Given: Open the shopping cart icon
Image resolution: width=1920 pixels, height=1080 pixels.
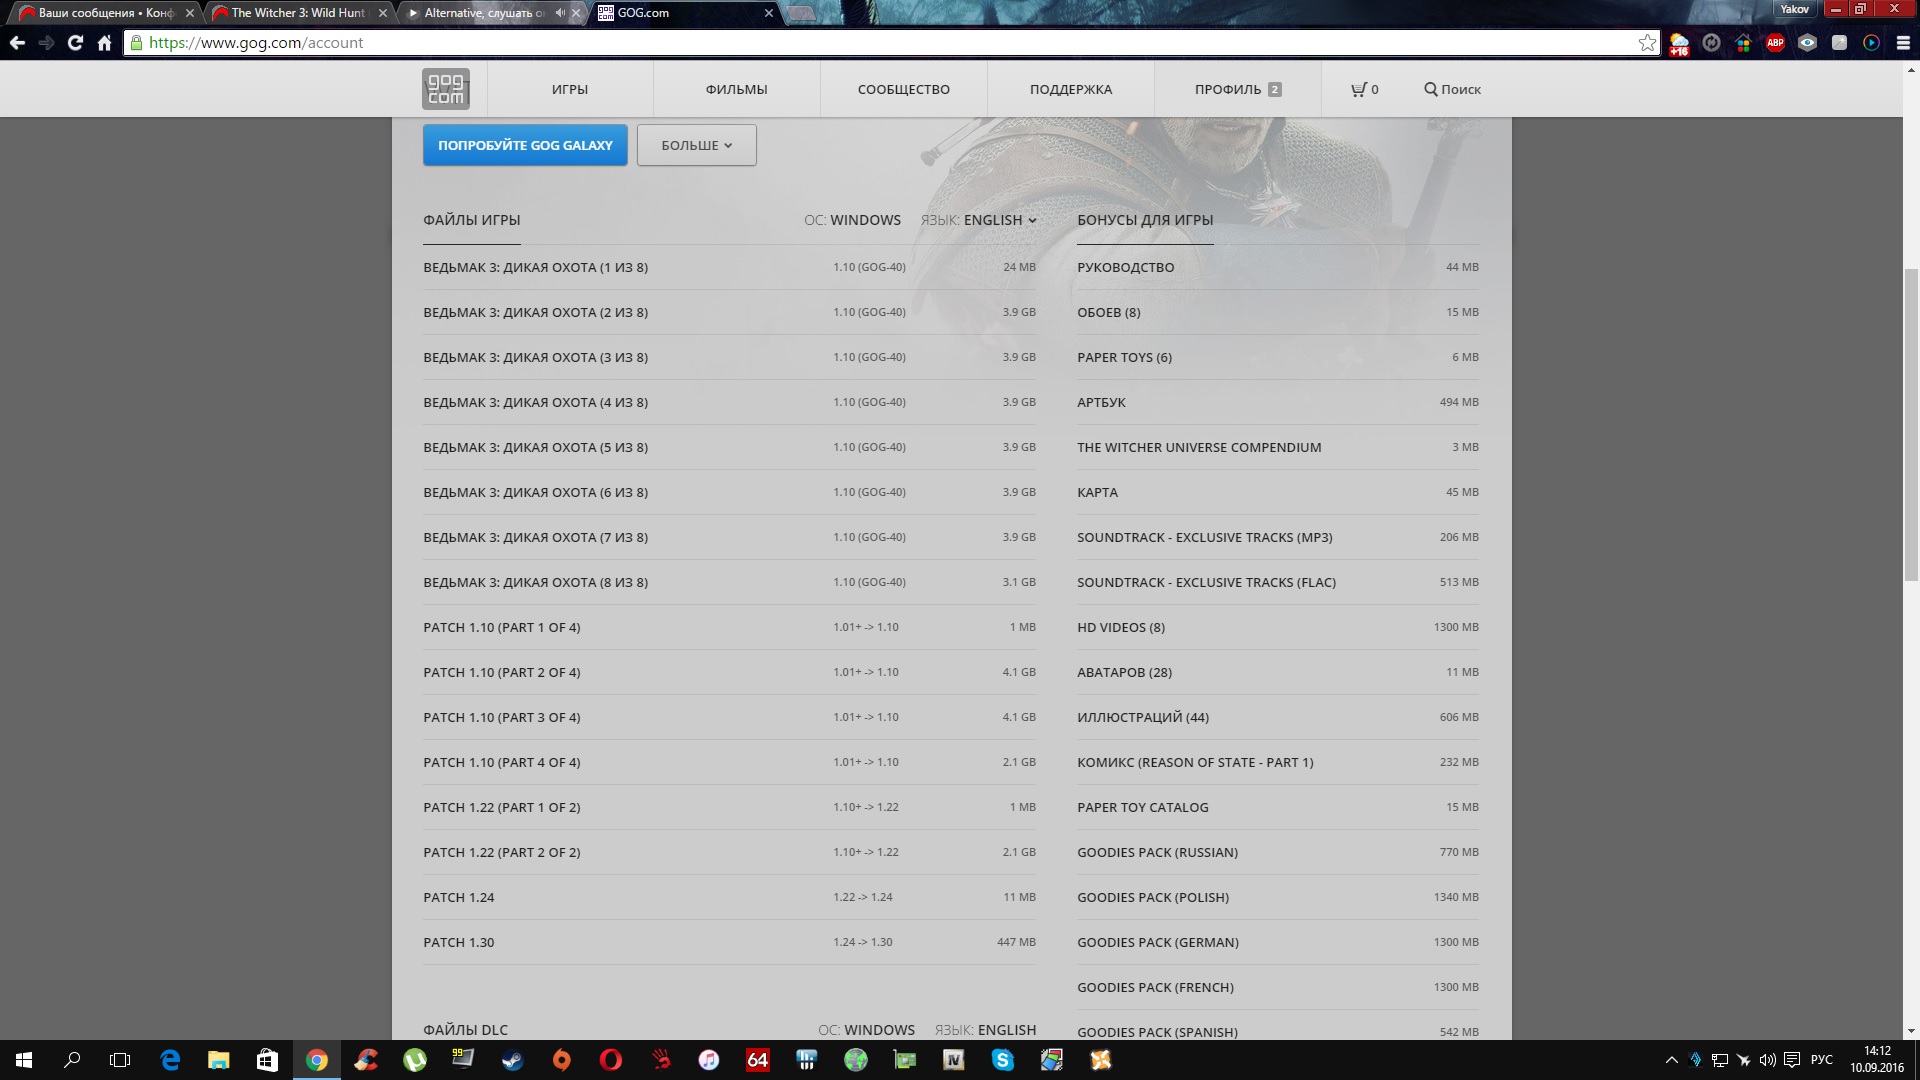Looking at the screenshot, I should click(1358, 89).
